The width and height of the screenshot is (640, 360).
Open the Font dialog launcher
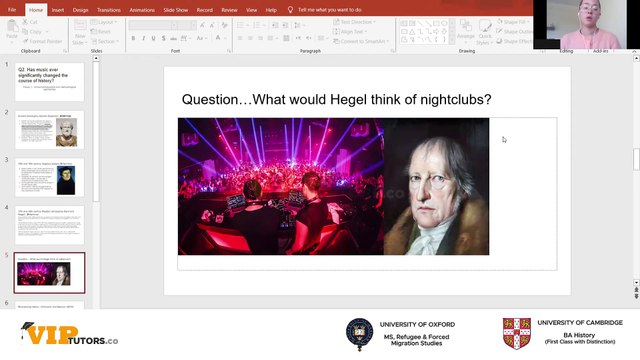pos(229,51)
